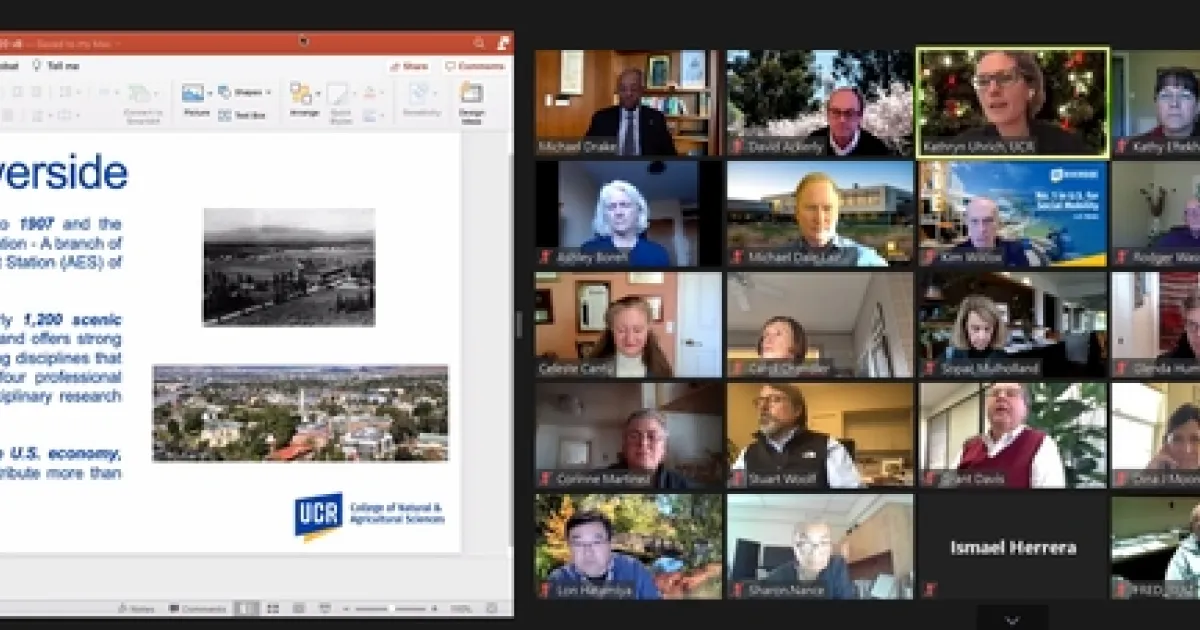
Task: Click the fit slide to window icon
Action: (491, 608)
